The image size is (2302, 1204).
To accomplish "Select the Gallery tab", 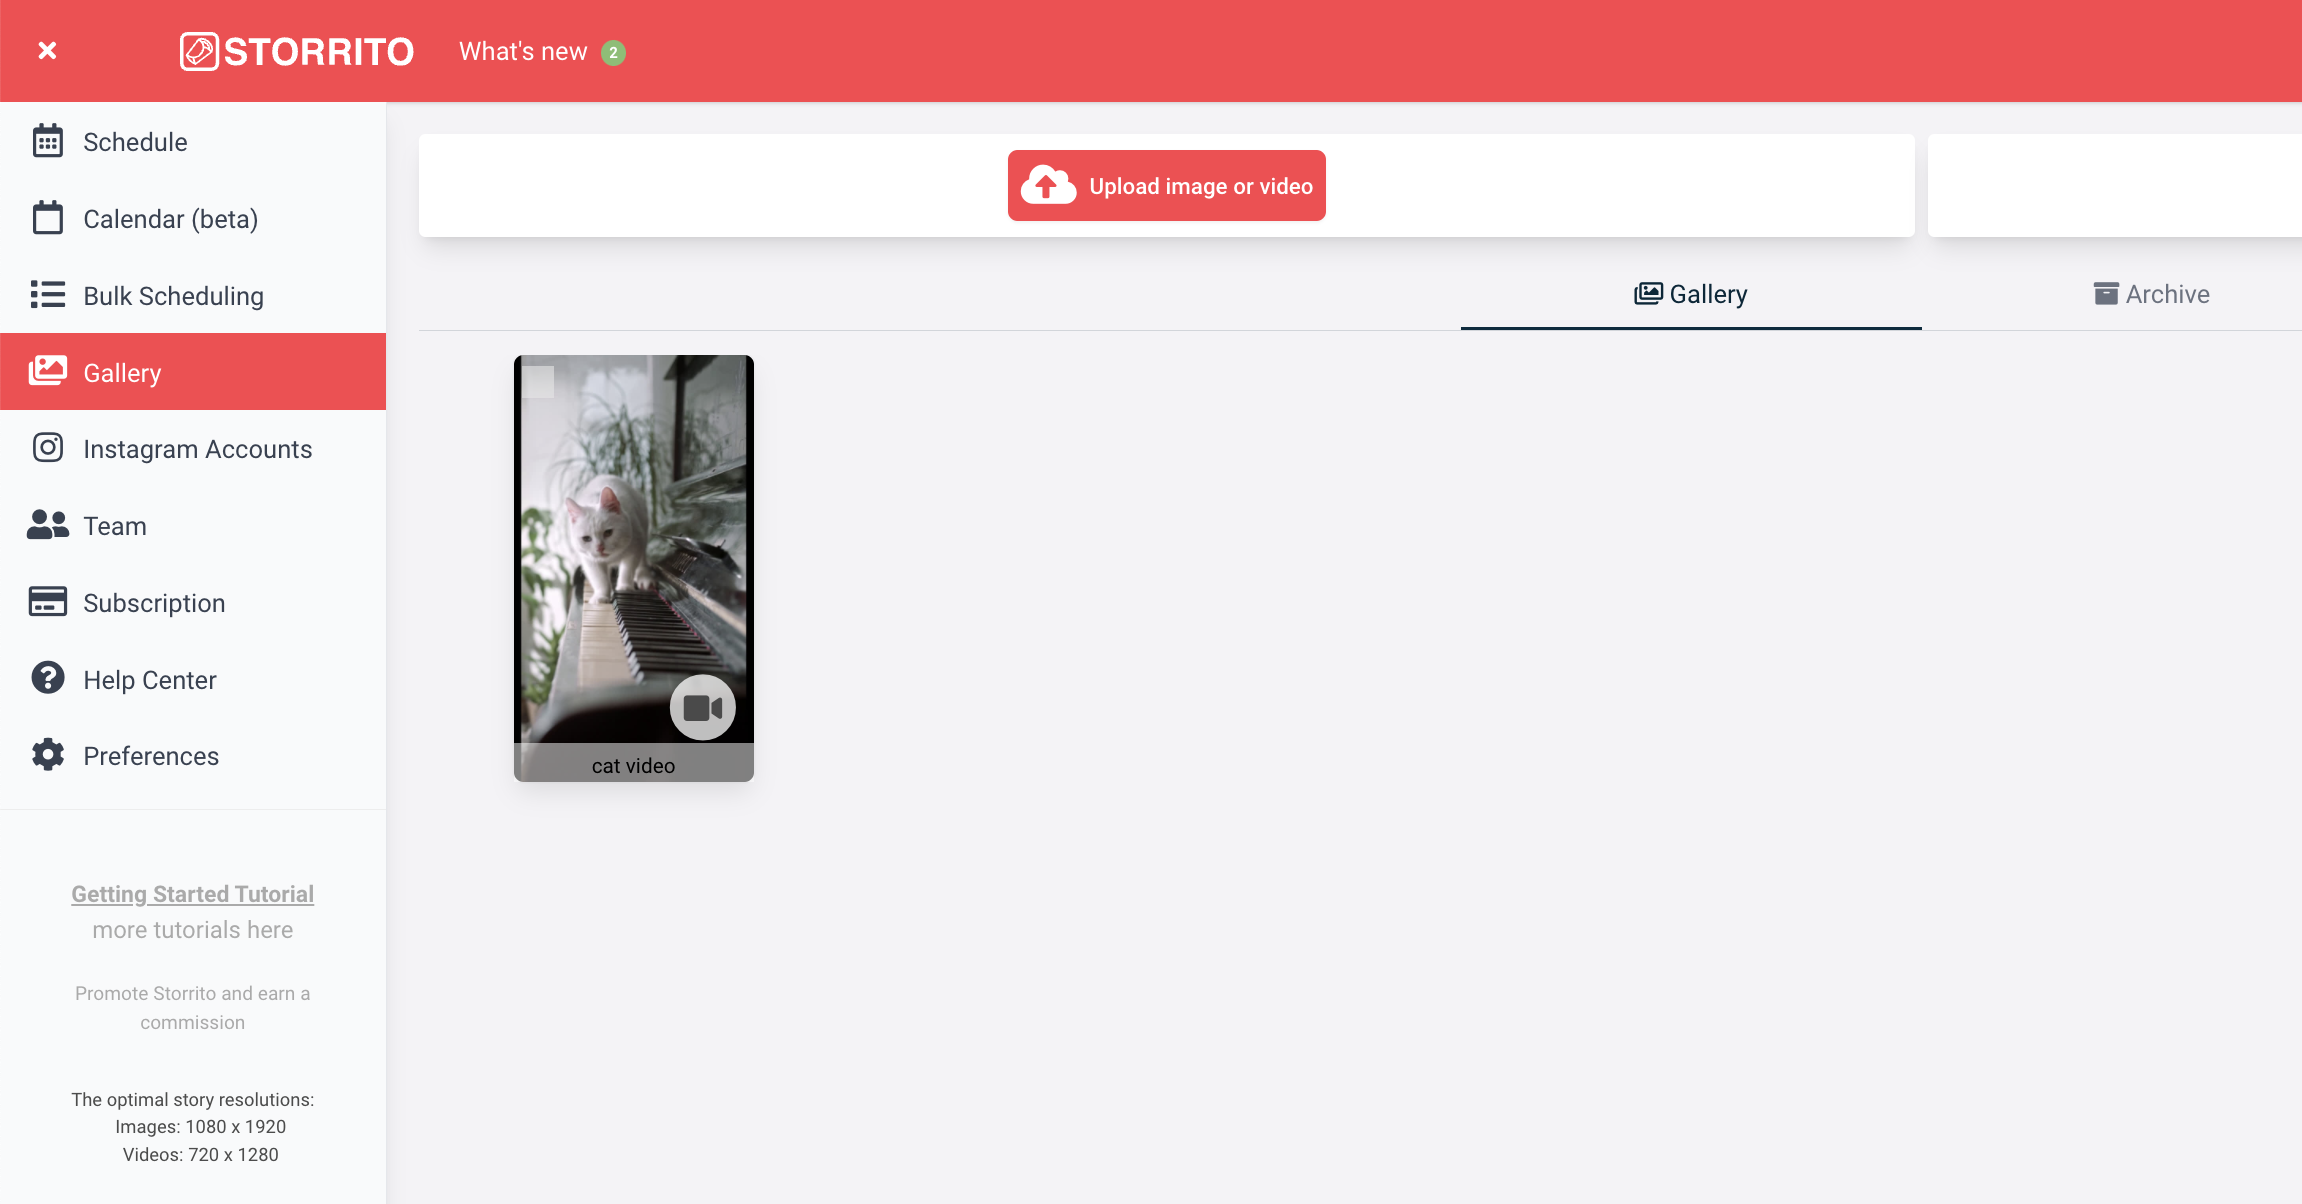I will tap(1690, 294).
